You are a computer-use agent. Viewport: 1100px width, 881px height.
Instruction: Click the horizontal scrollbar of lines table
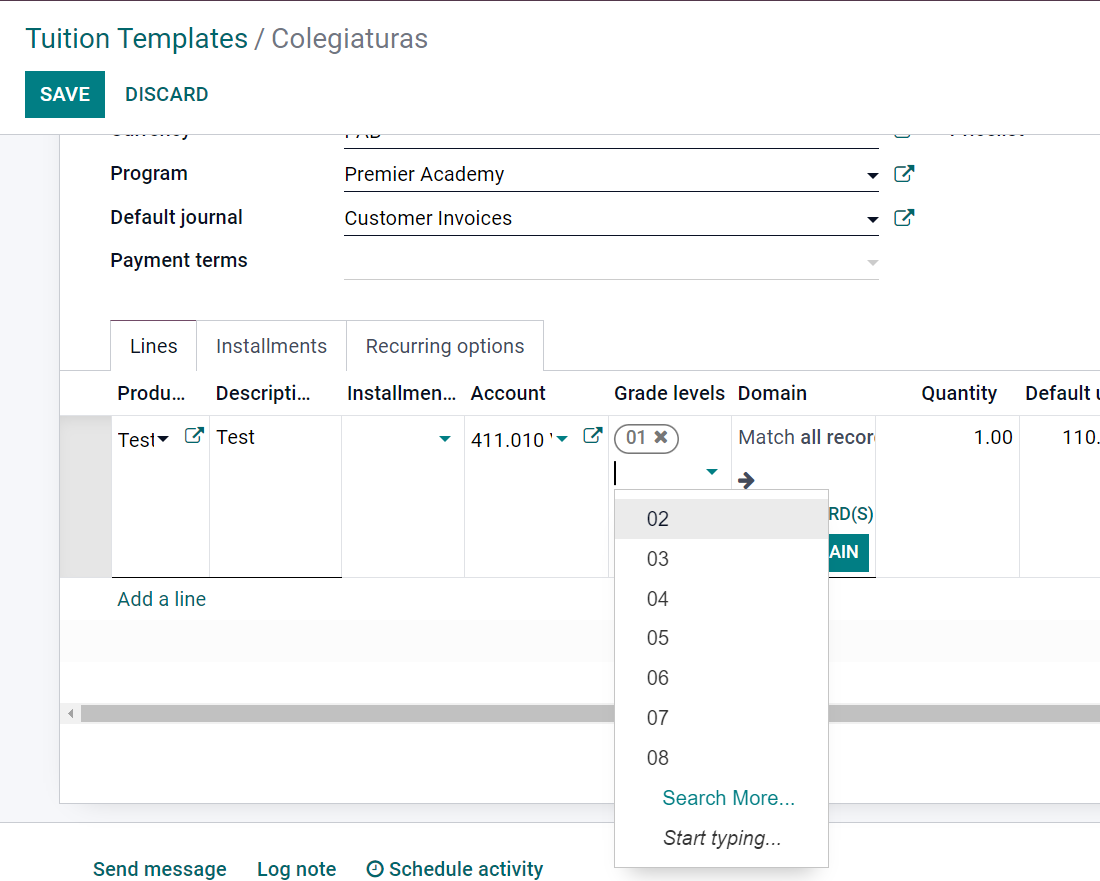coord(340,714)
